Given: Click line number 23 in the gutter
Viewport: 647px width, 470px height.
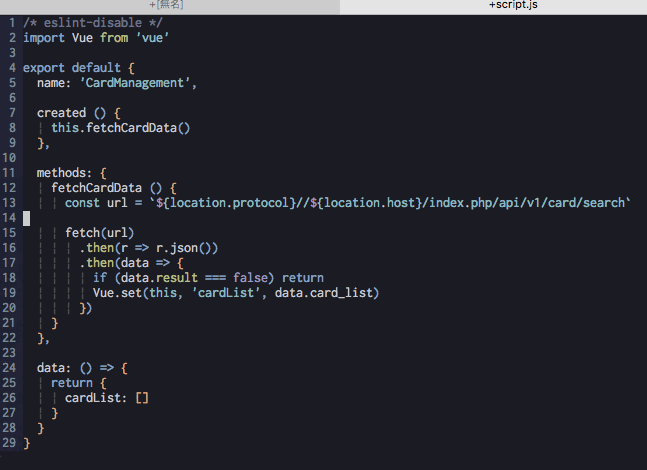Looking at the screenshot, I should (9, 353).
